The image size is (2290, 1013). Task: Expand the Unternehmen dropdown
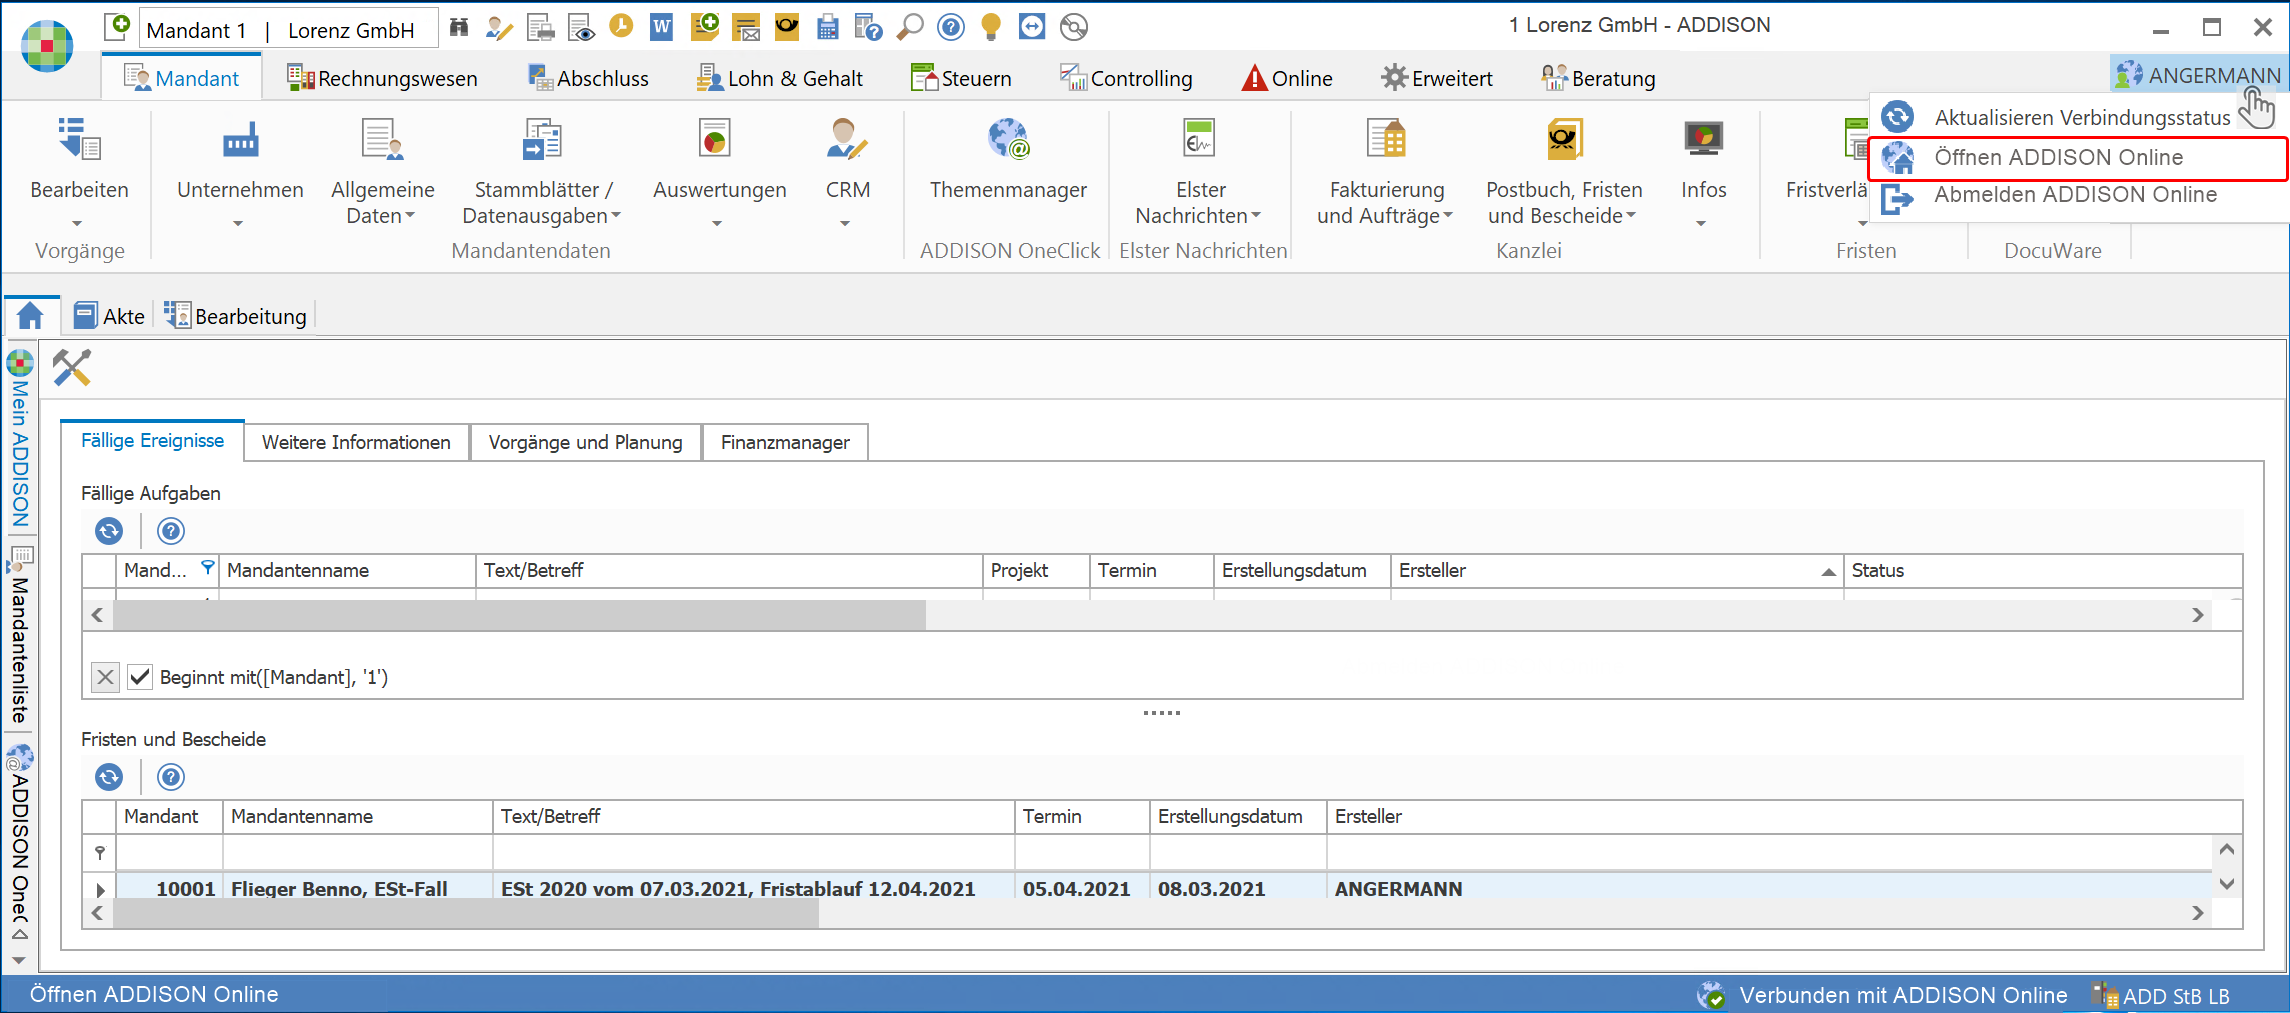pyautogui.click(x=238, y=224)
